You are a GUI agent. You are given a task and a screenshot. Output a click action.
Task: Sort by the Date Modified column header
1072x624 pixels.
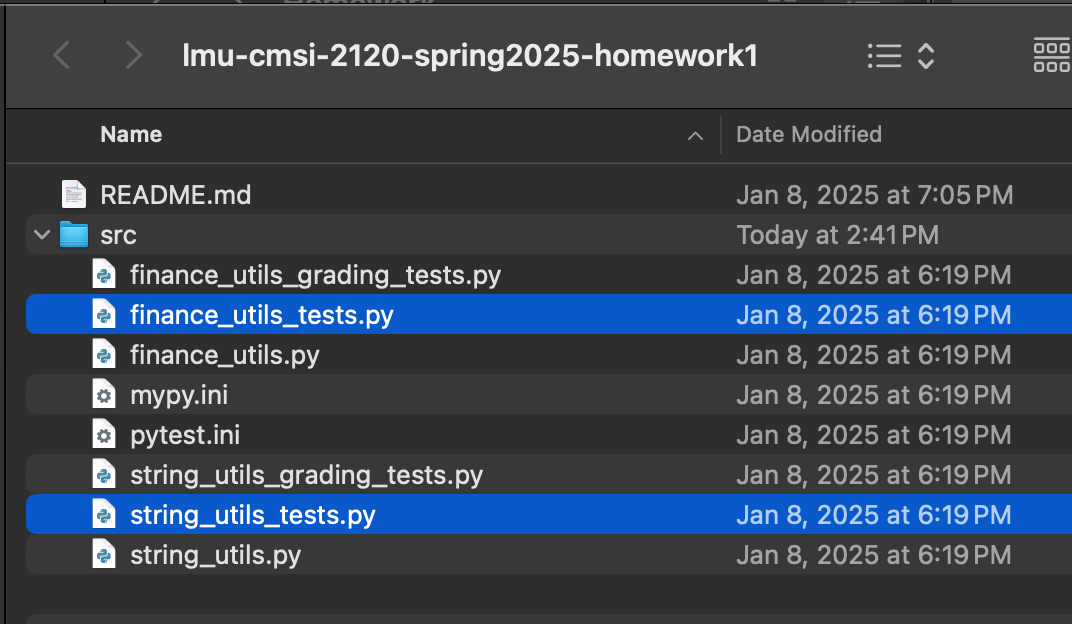pyautogui.click(x=809, y=135)
